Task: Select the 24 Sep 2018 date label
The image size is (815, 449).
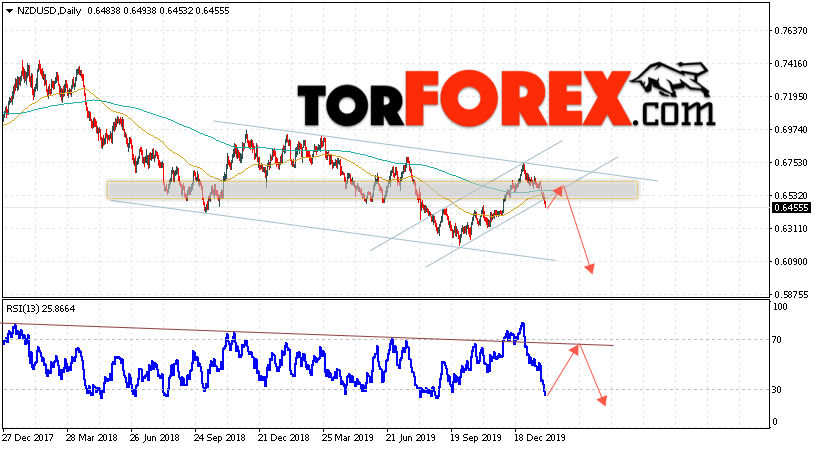Action: click(220, 438)
